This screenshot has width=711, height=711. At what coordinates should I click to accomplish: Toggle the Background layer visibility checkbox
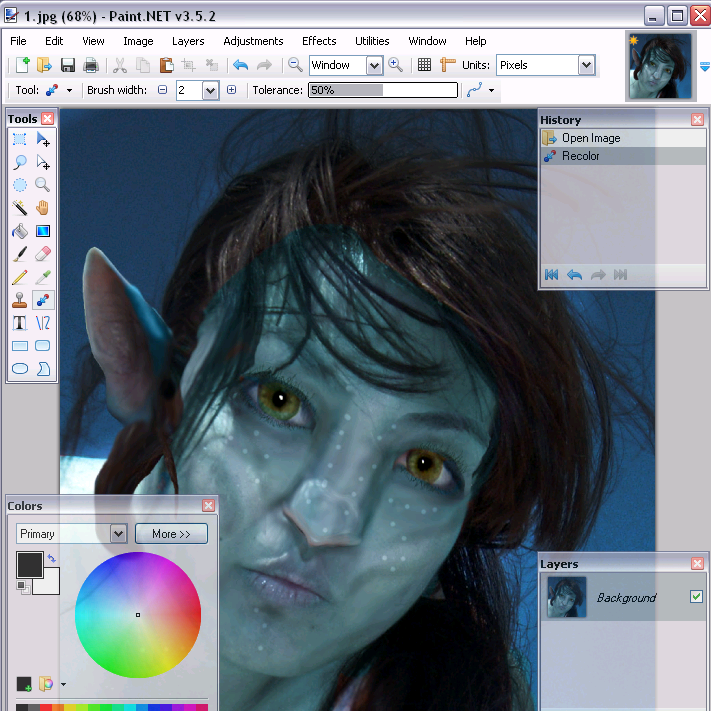click(x=696, y=596)
